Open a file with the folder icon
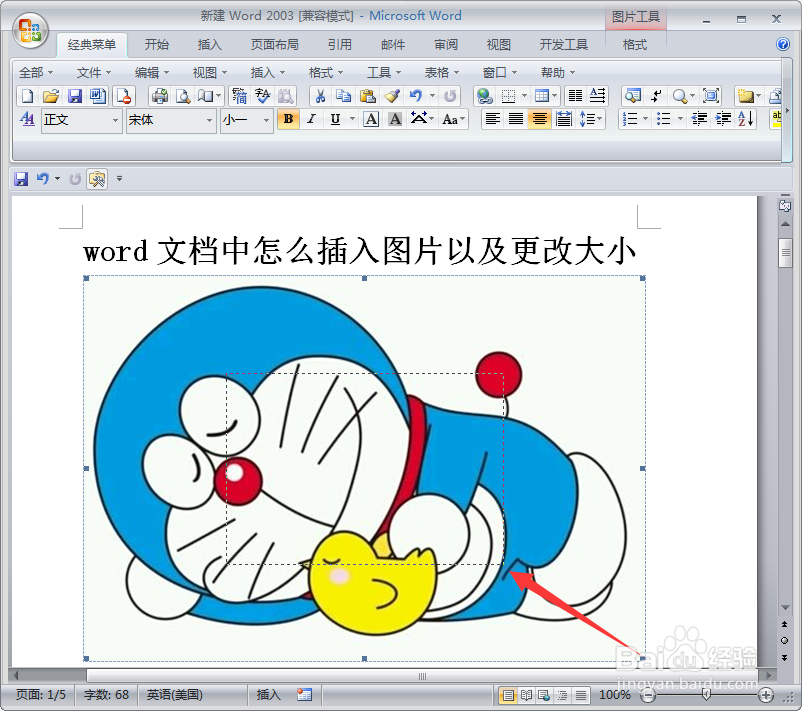The height and width of the screenshot is (711, 802). coord(51,96)
